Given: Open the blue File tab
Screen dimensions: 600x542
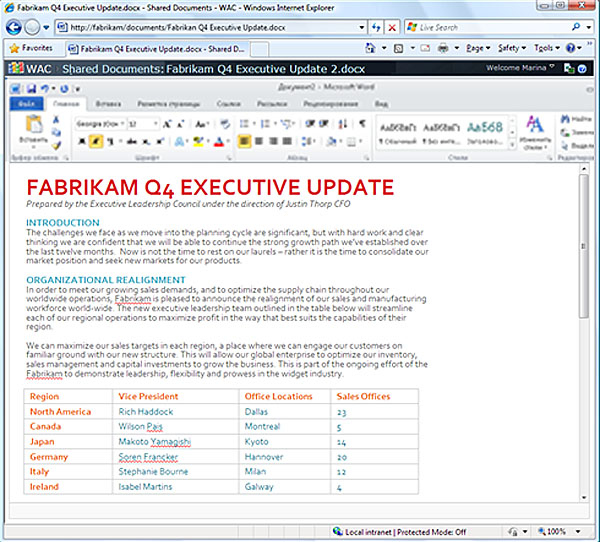Looking at the screenshot, I should [26, 104].
